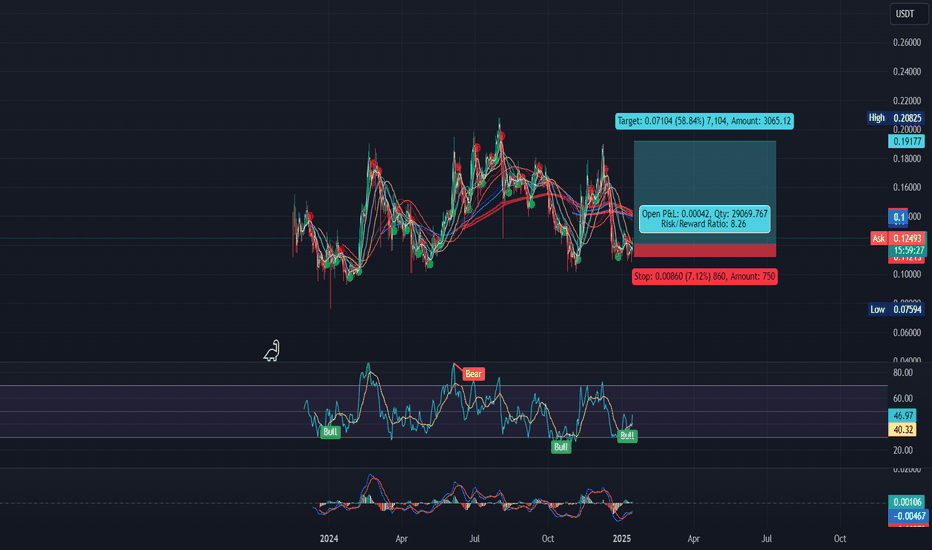
Task: Click the dinosaur icon on the chart
Action: 272,351
